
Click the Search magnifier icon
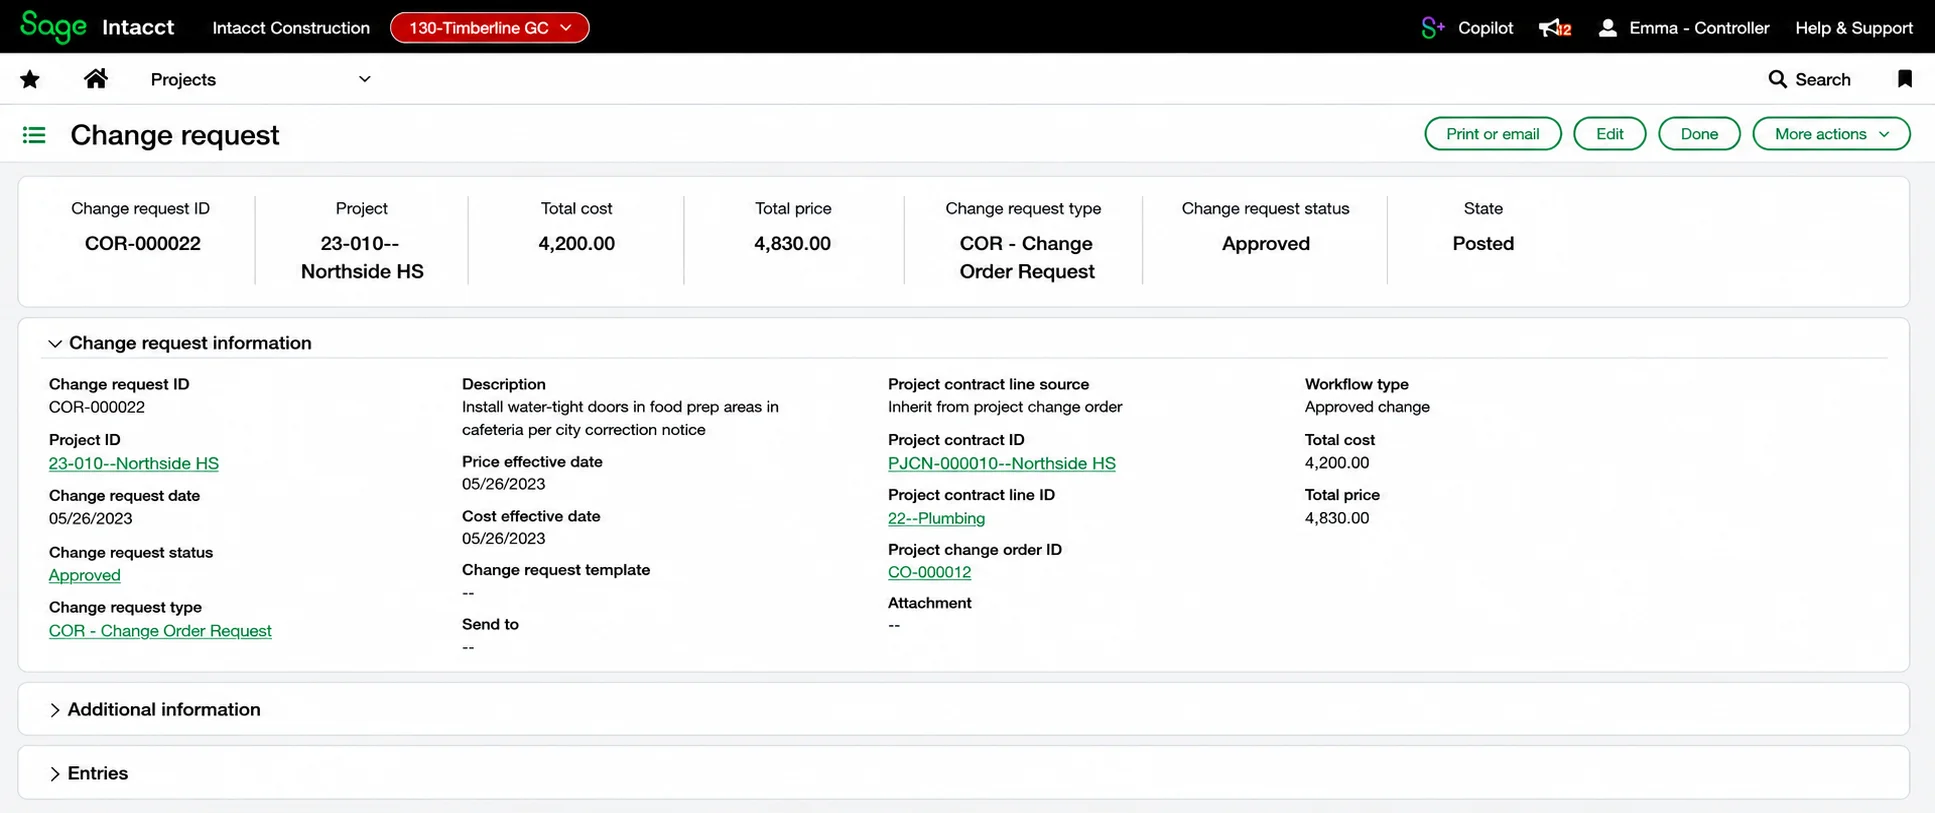click(1777, 79)
